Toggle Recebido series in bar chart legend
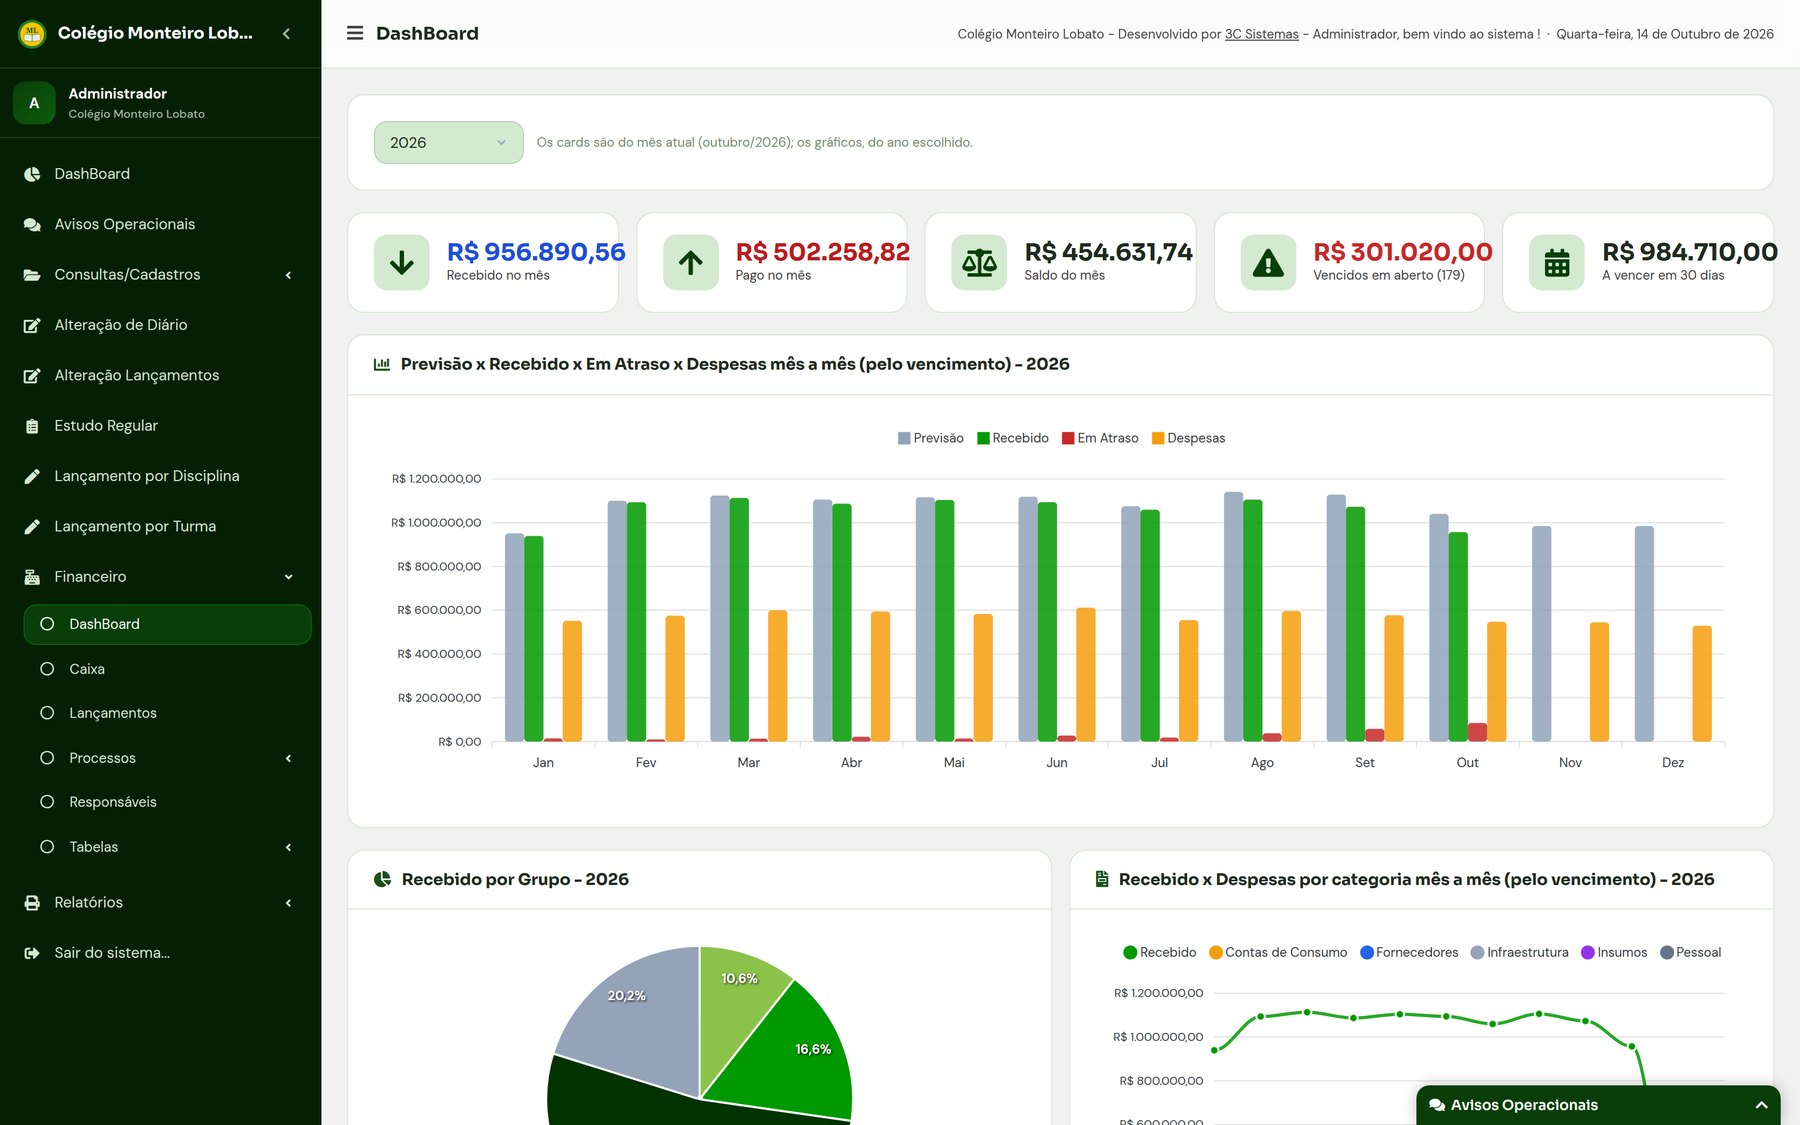 (1013, 438)
